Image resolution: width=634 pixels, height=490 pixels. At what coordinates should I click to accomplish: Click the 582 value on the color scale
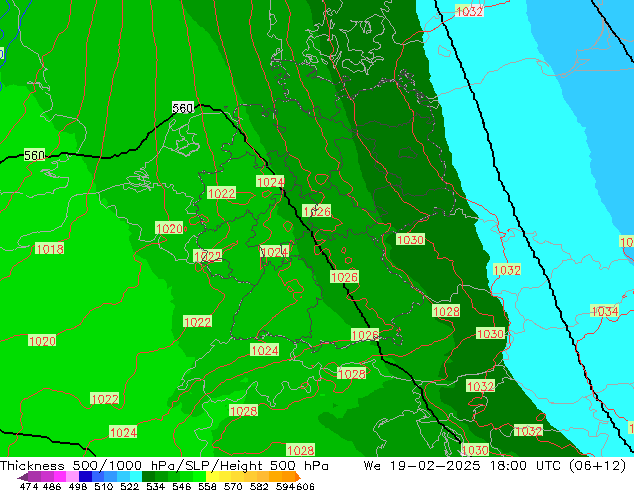(259, 486)
